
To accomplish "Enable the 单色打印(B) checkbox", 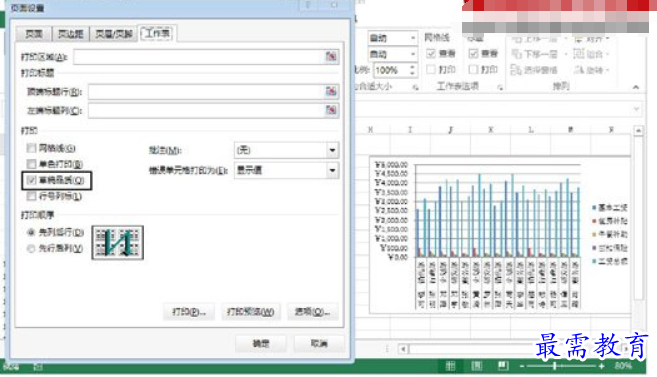I will [31, 164].
